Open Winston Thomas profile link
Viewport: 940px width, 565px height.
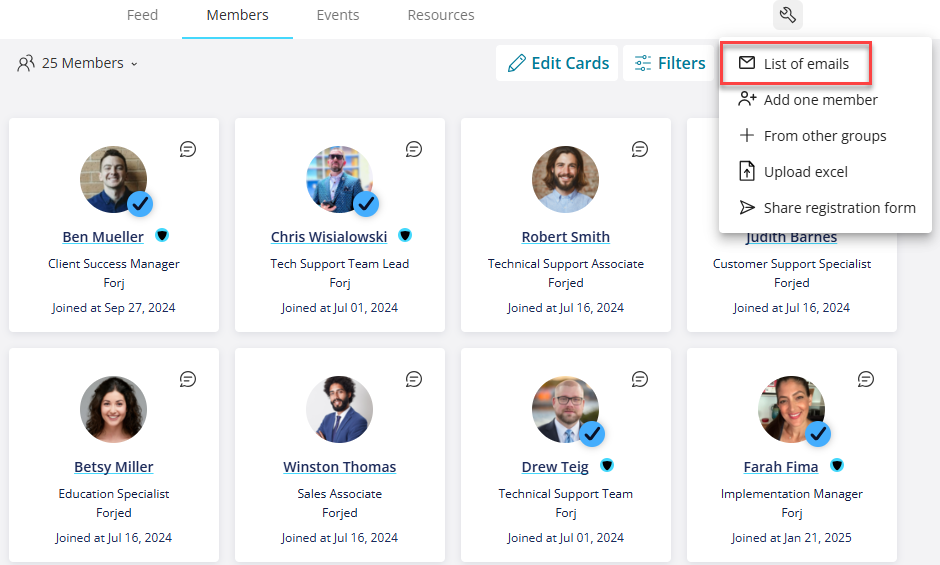(x=339, y=467)
